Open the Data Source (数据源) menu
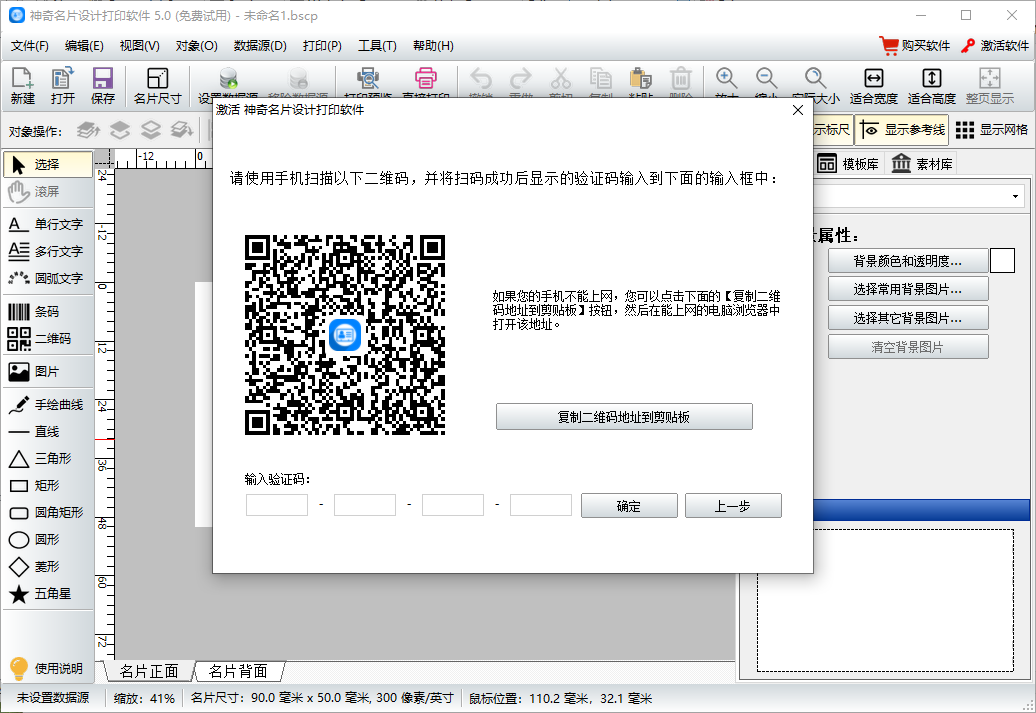The width and height of the screenshot is (1036, 713). click(x=260, y=46)
